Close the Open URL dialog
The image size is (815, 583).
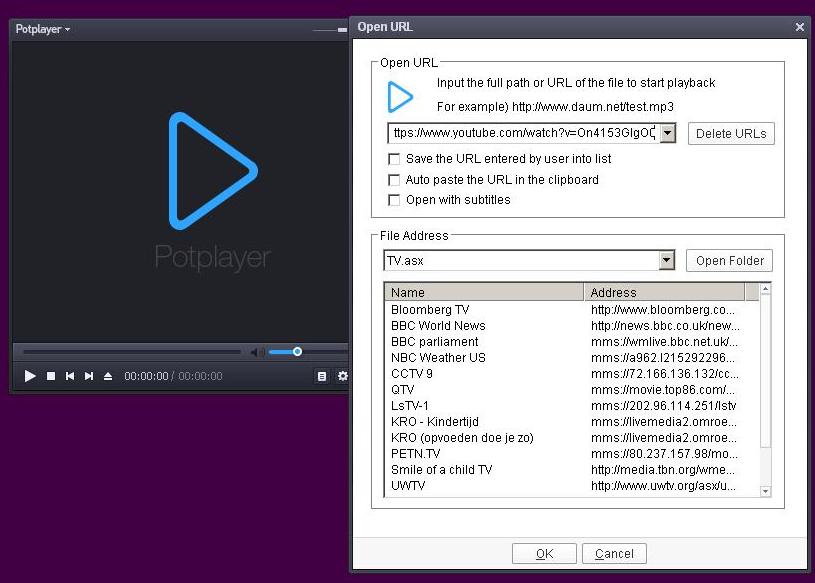pyautogui.click(x=800, y=27)
